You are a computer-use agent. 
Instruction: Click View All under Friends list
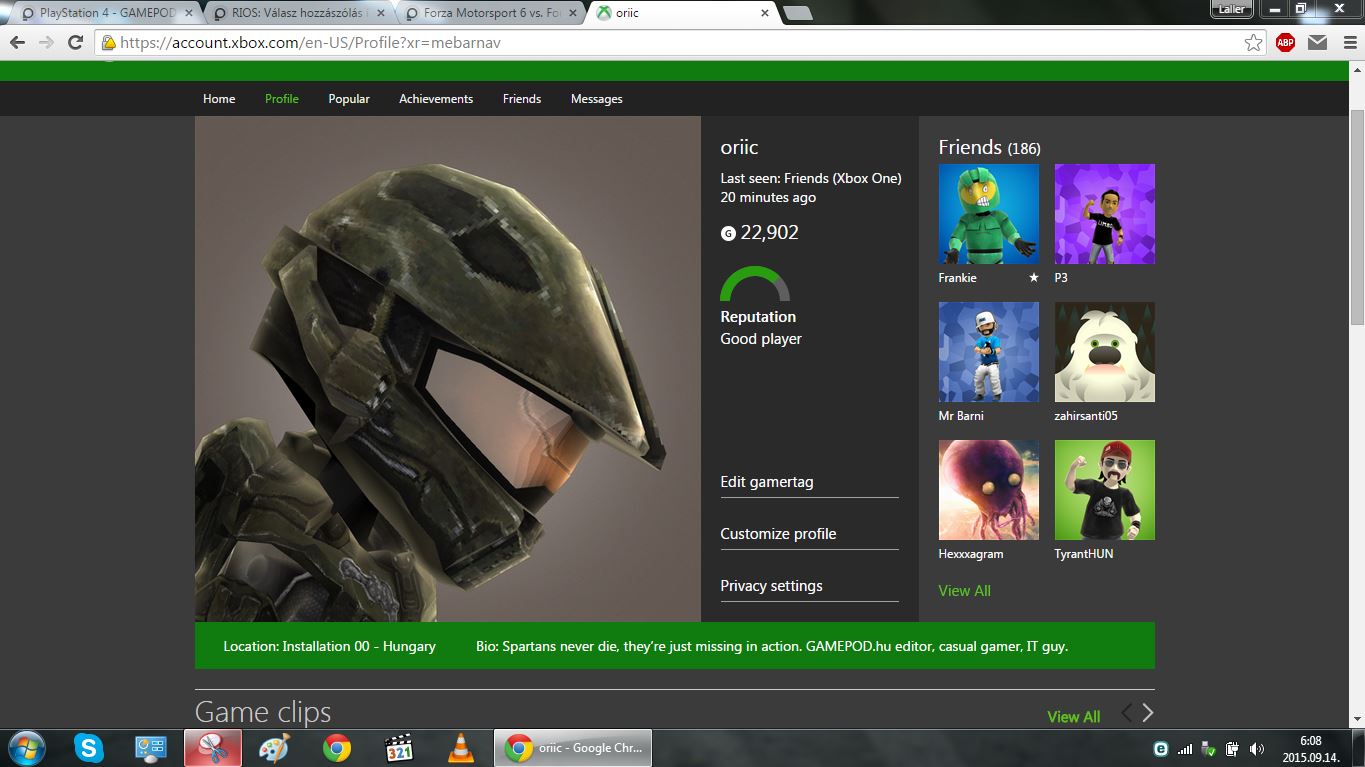click(x=964, y=591)
